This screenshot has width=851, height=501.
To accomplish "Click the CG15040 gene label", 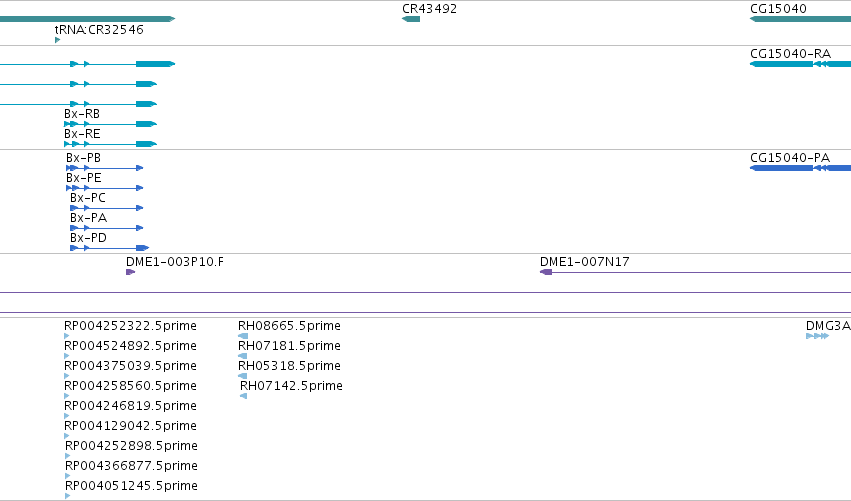I will point(778,9).
